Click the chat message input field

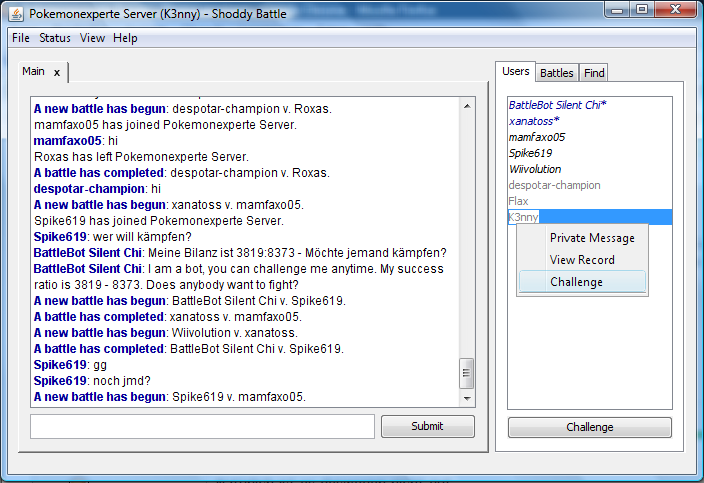coord(202,426)
